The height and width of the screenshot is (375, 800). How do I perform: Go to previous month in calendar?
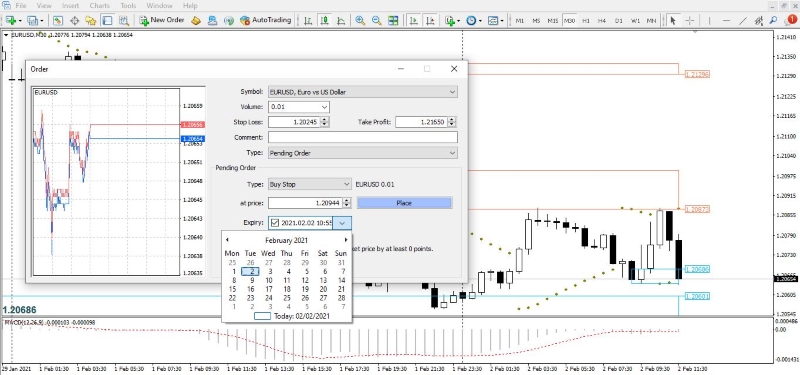click(x=227, y=240)
